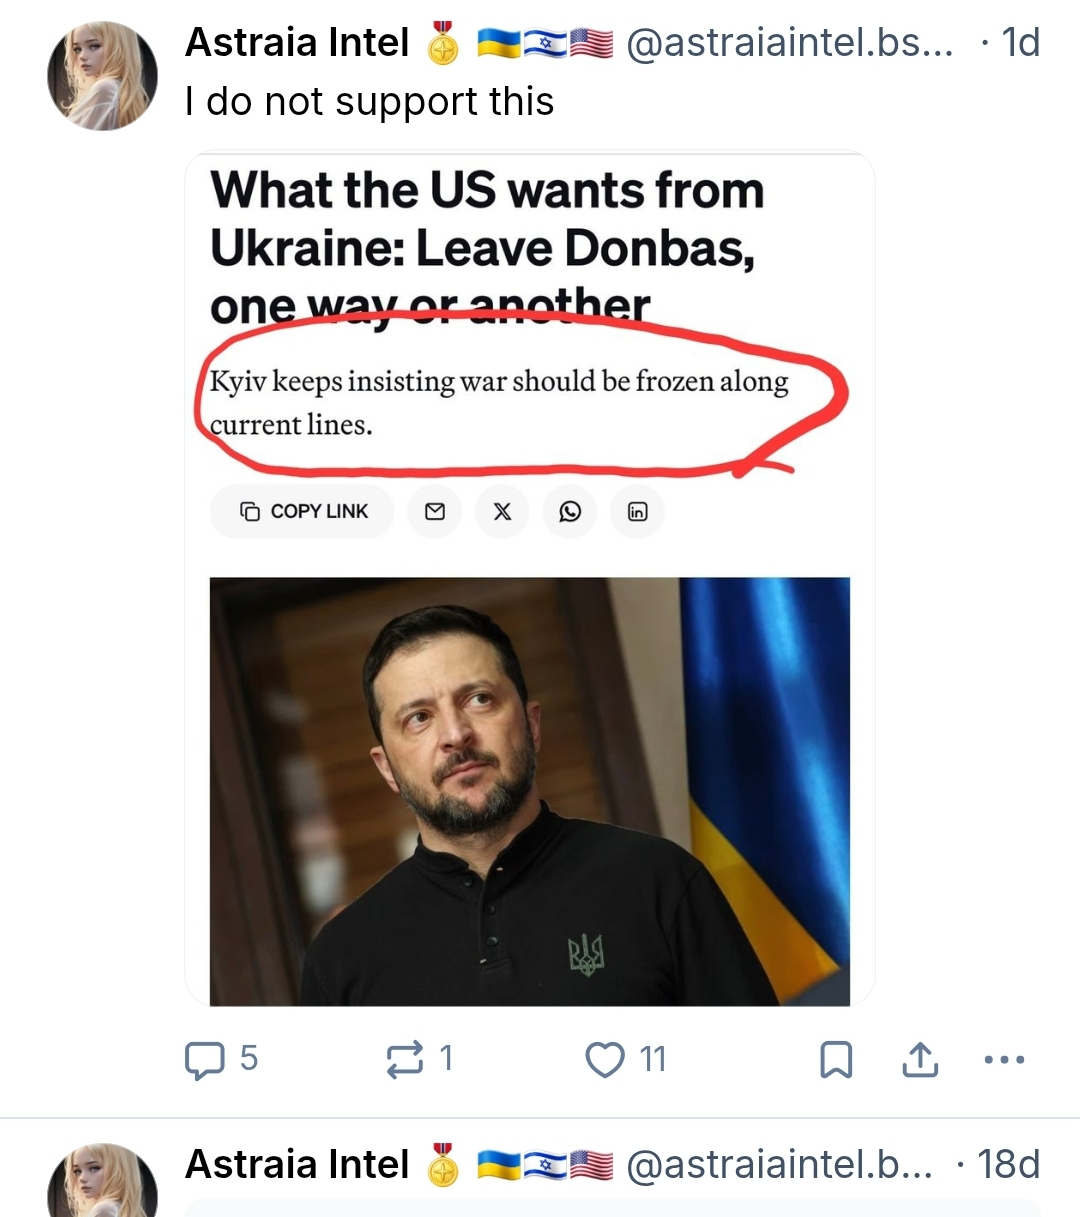Click the 18d timestamp on second post
The height and width of the screenshot is (1217, 1080).
[1008, 1165]
